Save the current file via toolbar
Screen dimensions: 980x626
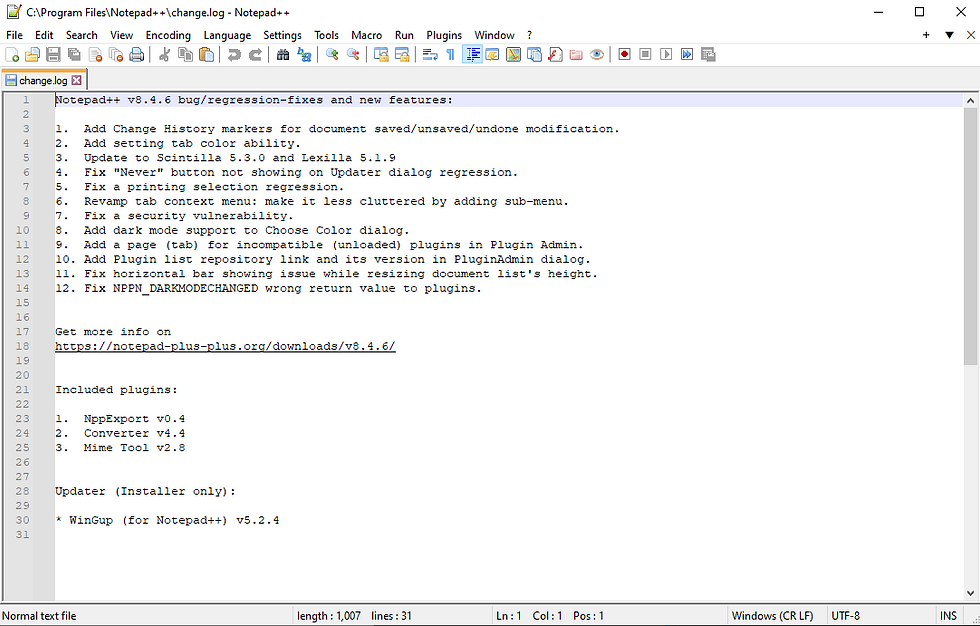54,55
